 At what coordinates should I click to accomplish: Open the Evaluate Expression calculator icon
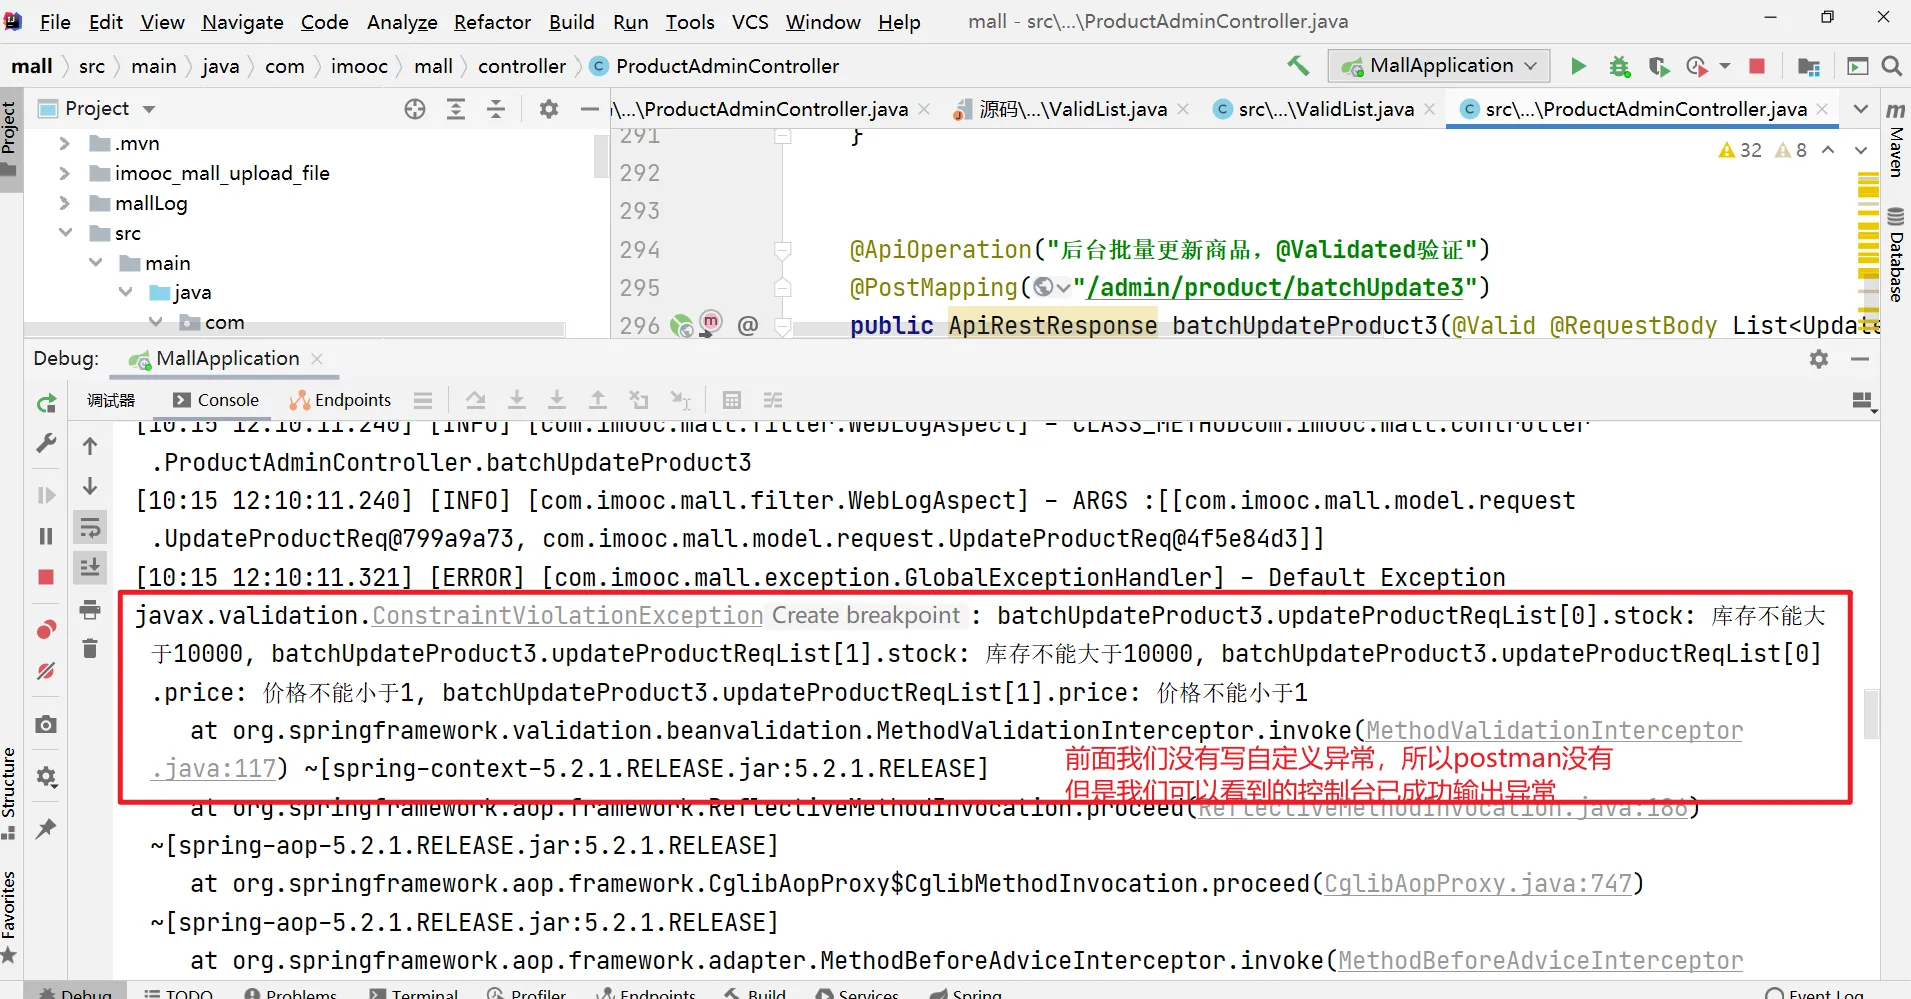[732, 400]
